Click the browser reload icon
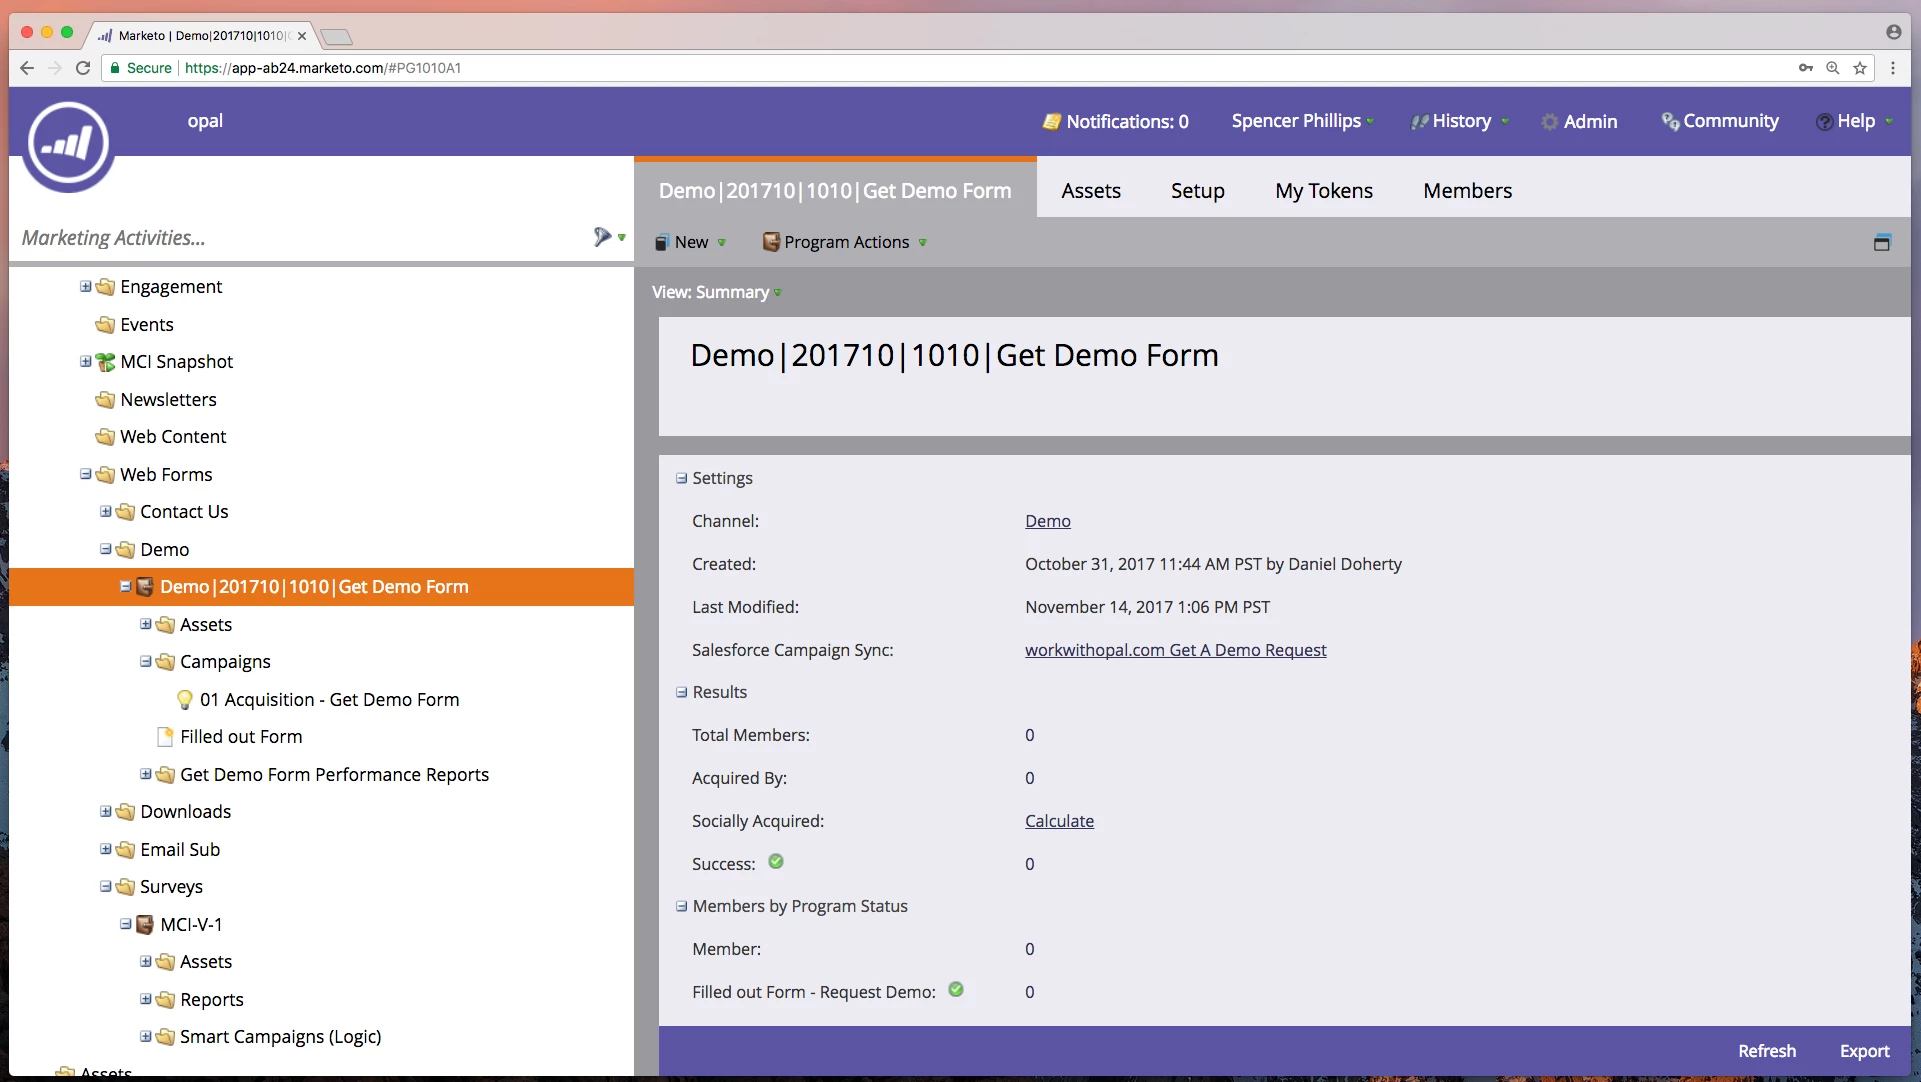Viewport: 1921px width, 1082px height. click(x=83, y=68)
